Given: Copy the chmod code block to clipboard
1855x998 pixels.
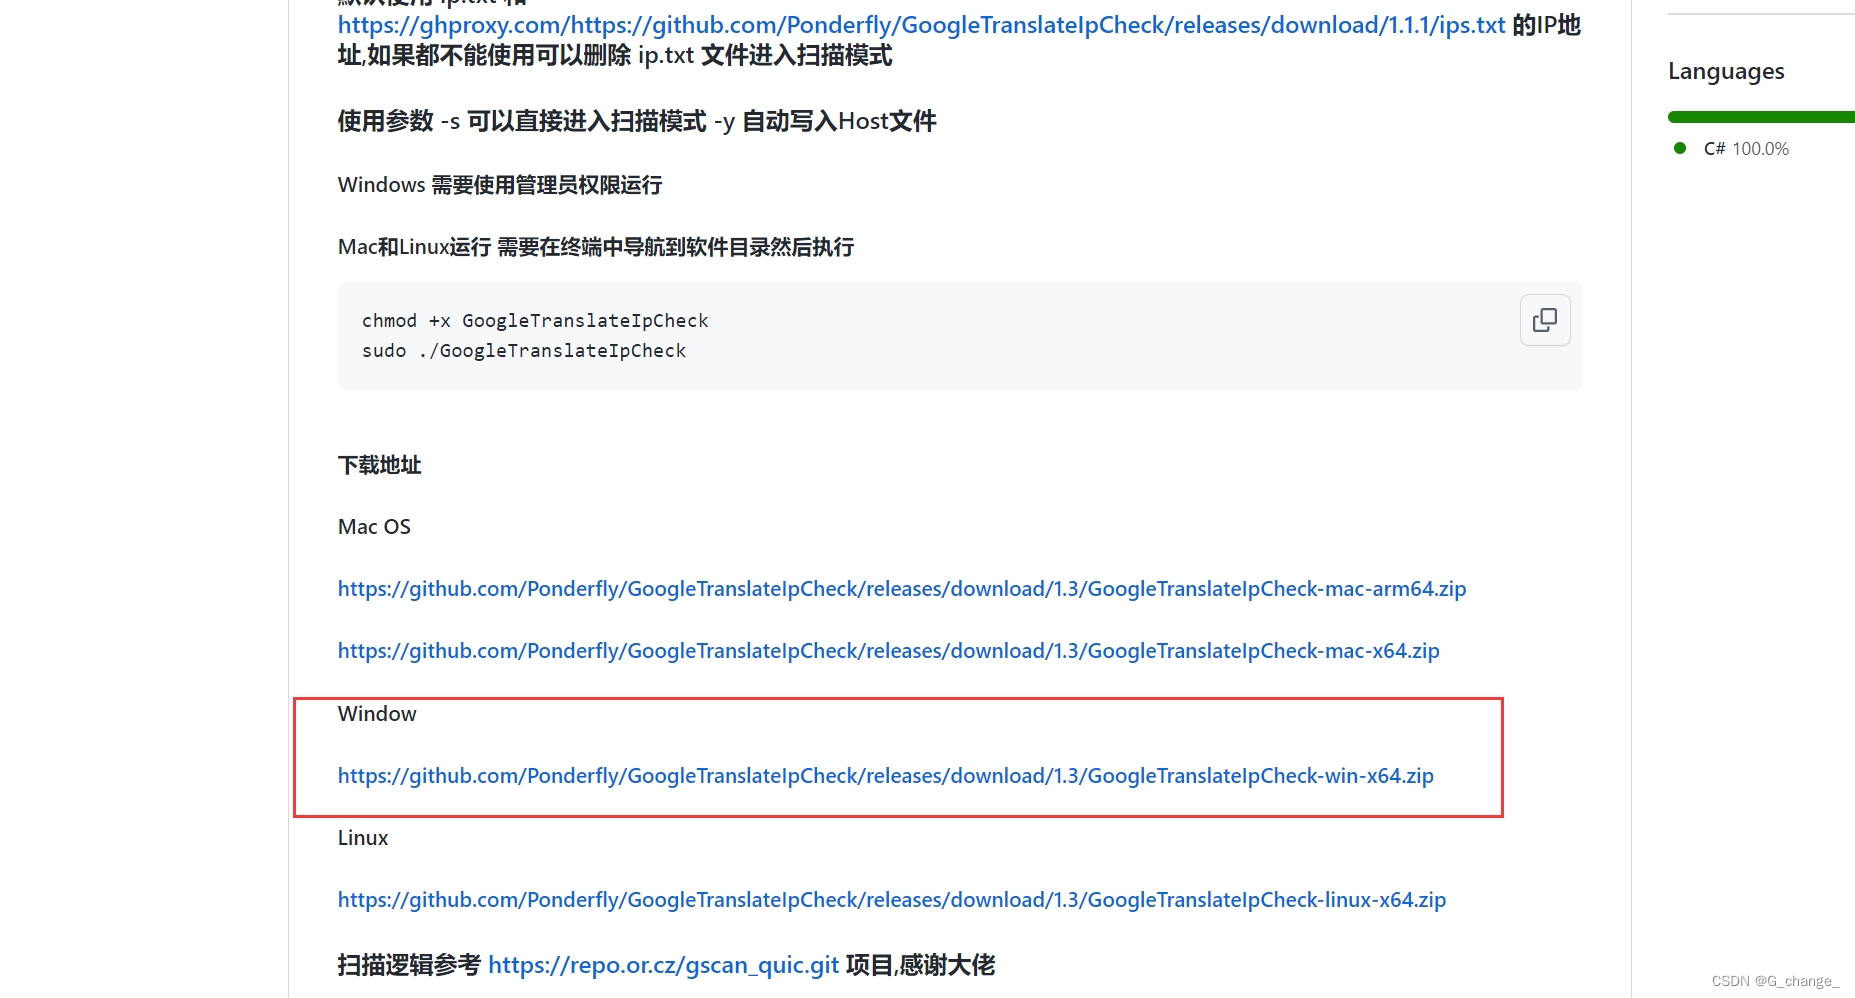Looking at the screenshot, I should pyautogui.click(x=1545, y=320).
